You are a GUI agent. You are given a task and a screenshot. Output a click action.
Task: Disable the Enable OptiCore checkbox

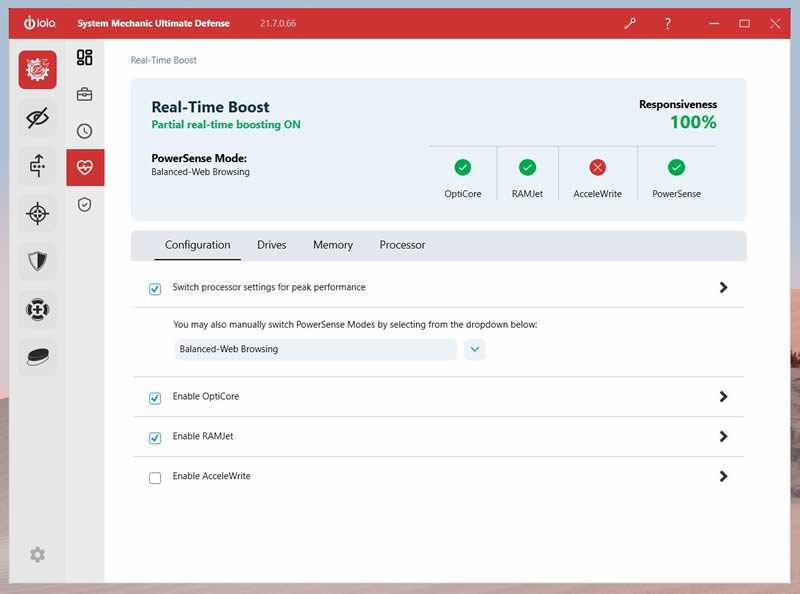[x=155, y=398]
